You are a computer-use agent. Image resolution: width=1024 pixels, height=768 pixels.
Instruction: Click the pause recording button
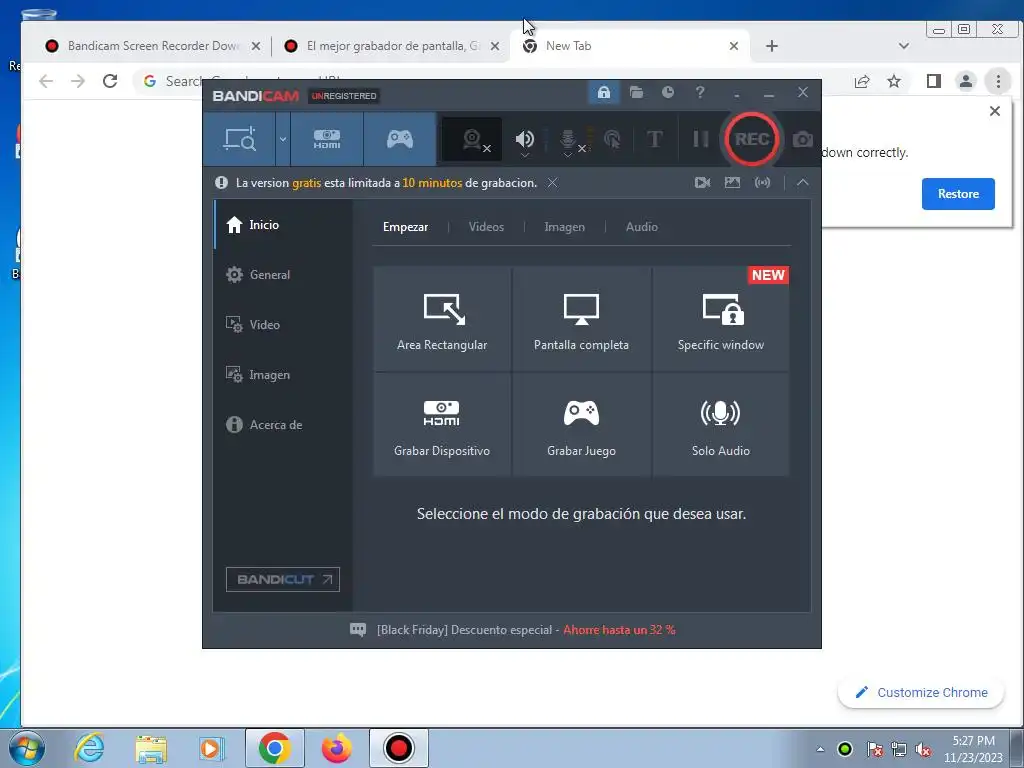click(700, 139)
